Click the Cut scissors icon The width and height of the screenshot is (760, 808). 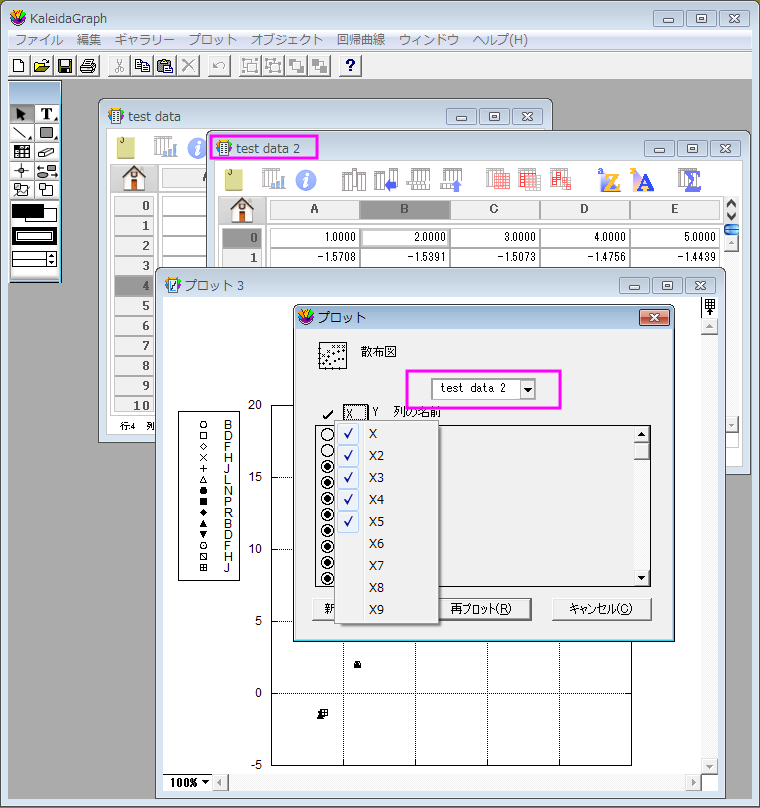pos(119,65)
